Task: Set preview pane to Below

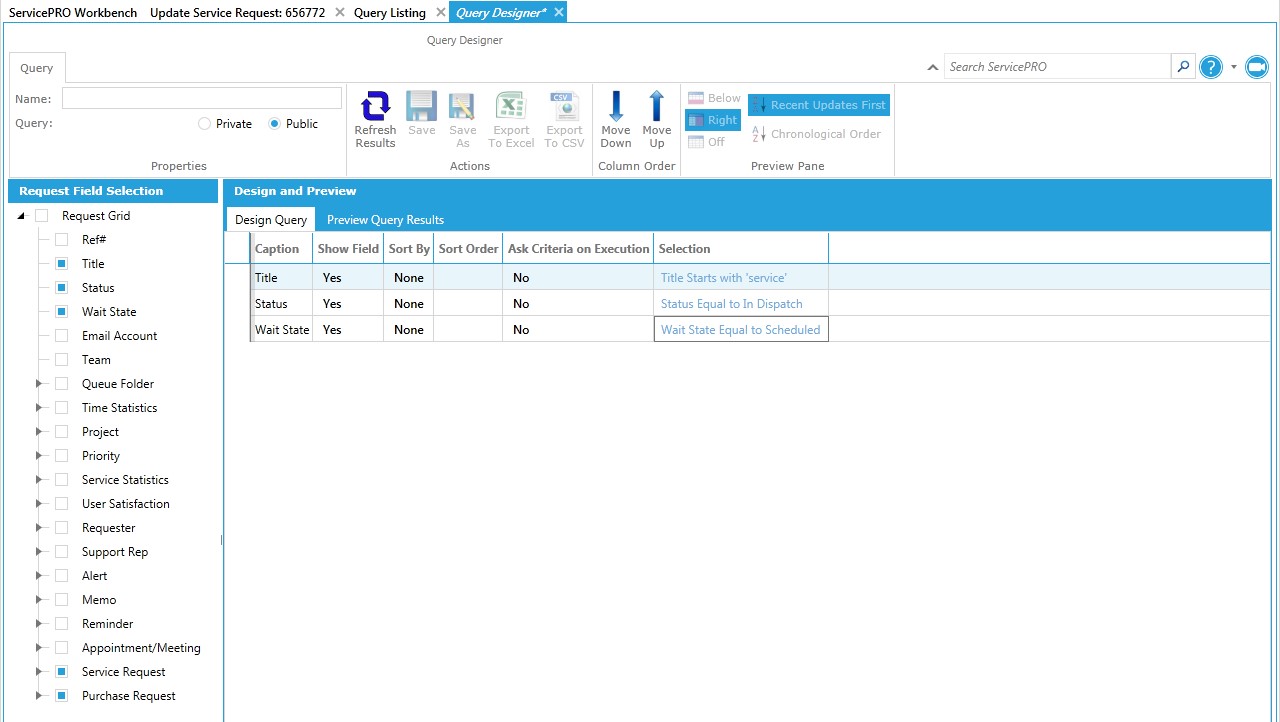Action: (x=714, y=98)
